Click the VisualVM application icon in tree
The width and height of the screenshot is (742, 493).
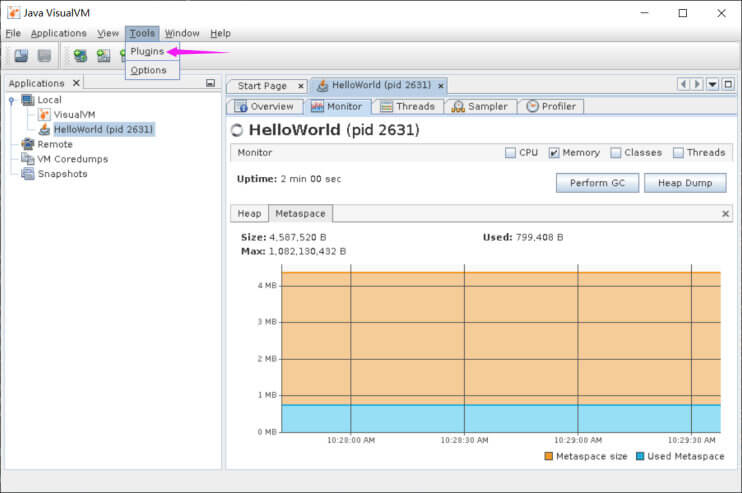click(x=44, y=114)
